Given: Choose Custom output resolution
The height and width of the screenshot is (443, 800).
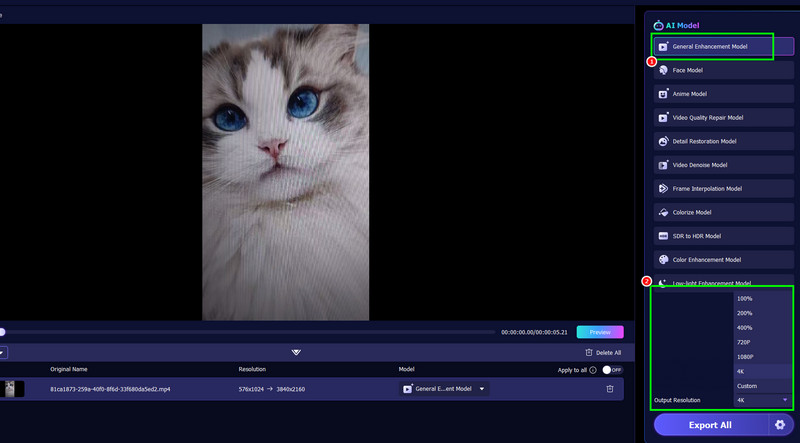Looking at the screenshot, I should click(x=763, y=386).
